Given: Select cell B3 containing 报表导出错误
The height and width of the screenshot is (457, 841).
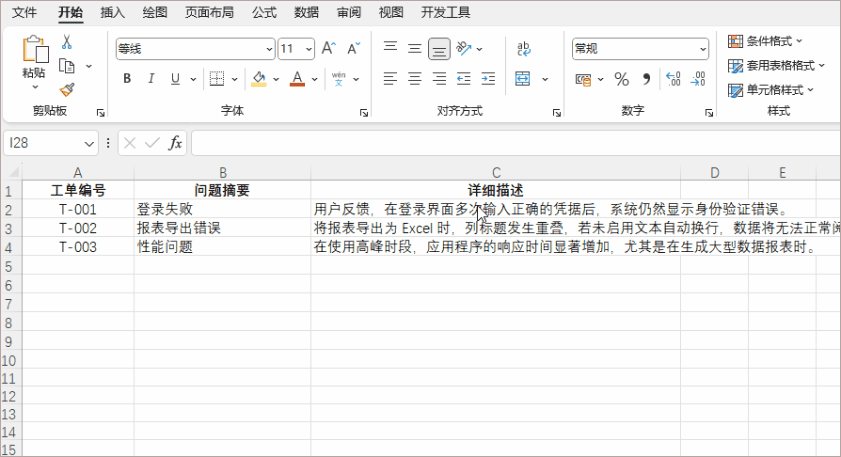Looking at the screenshot, I should point(221,228).
